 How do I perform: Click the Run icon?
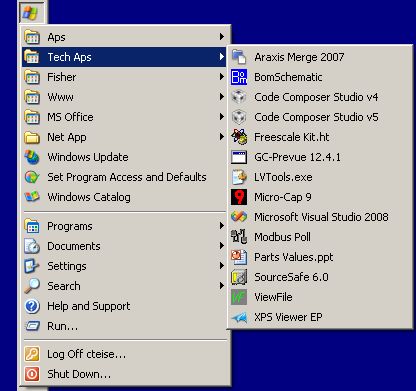(32, 326)
